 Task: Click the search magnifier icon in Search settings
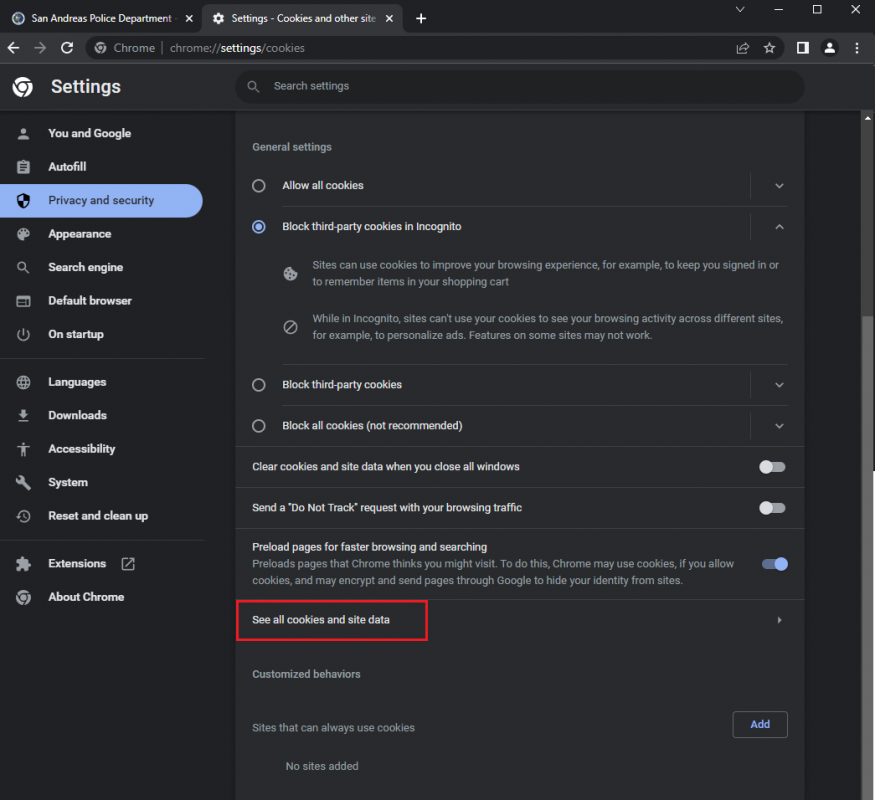(x=253, y=86)
